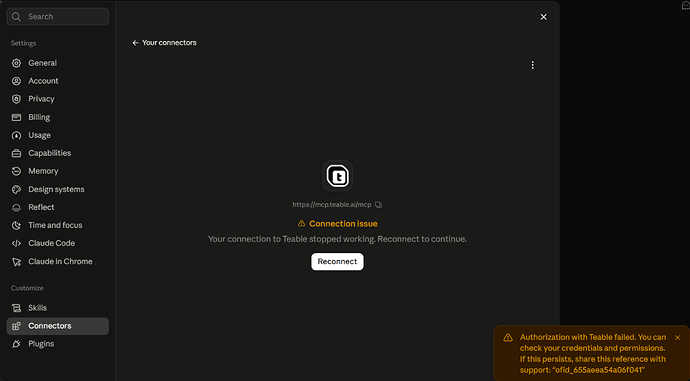Image resolution: width=690 pixels, height=381 pixels.
Task: Open Claude in Chrome settings
Action: 58,261
